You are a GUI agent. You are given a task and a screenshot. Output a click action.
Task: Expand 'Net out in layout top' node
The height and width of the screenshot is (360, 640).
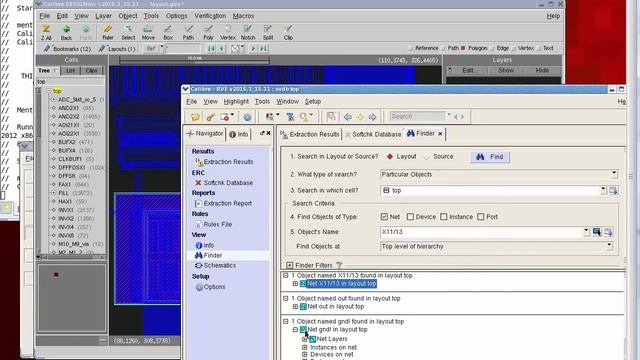tap(295, 307)
